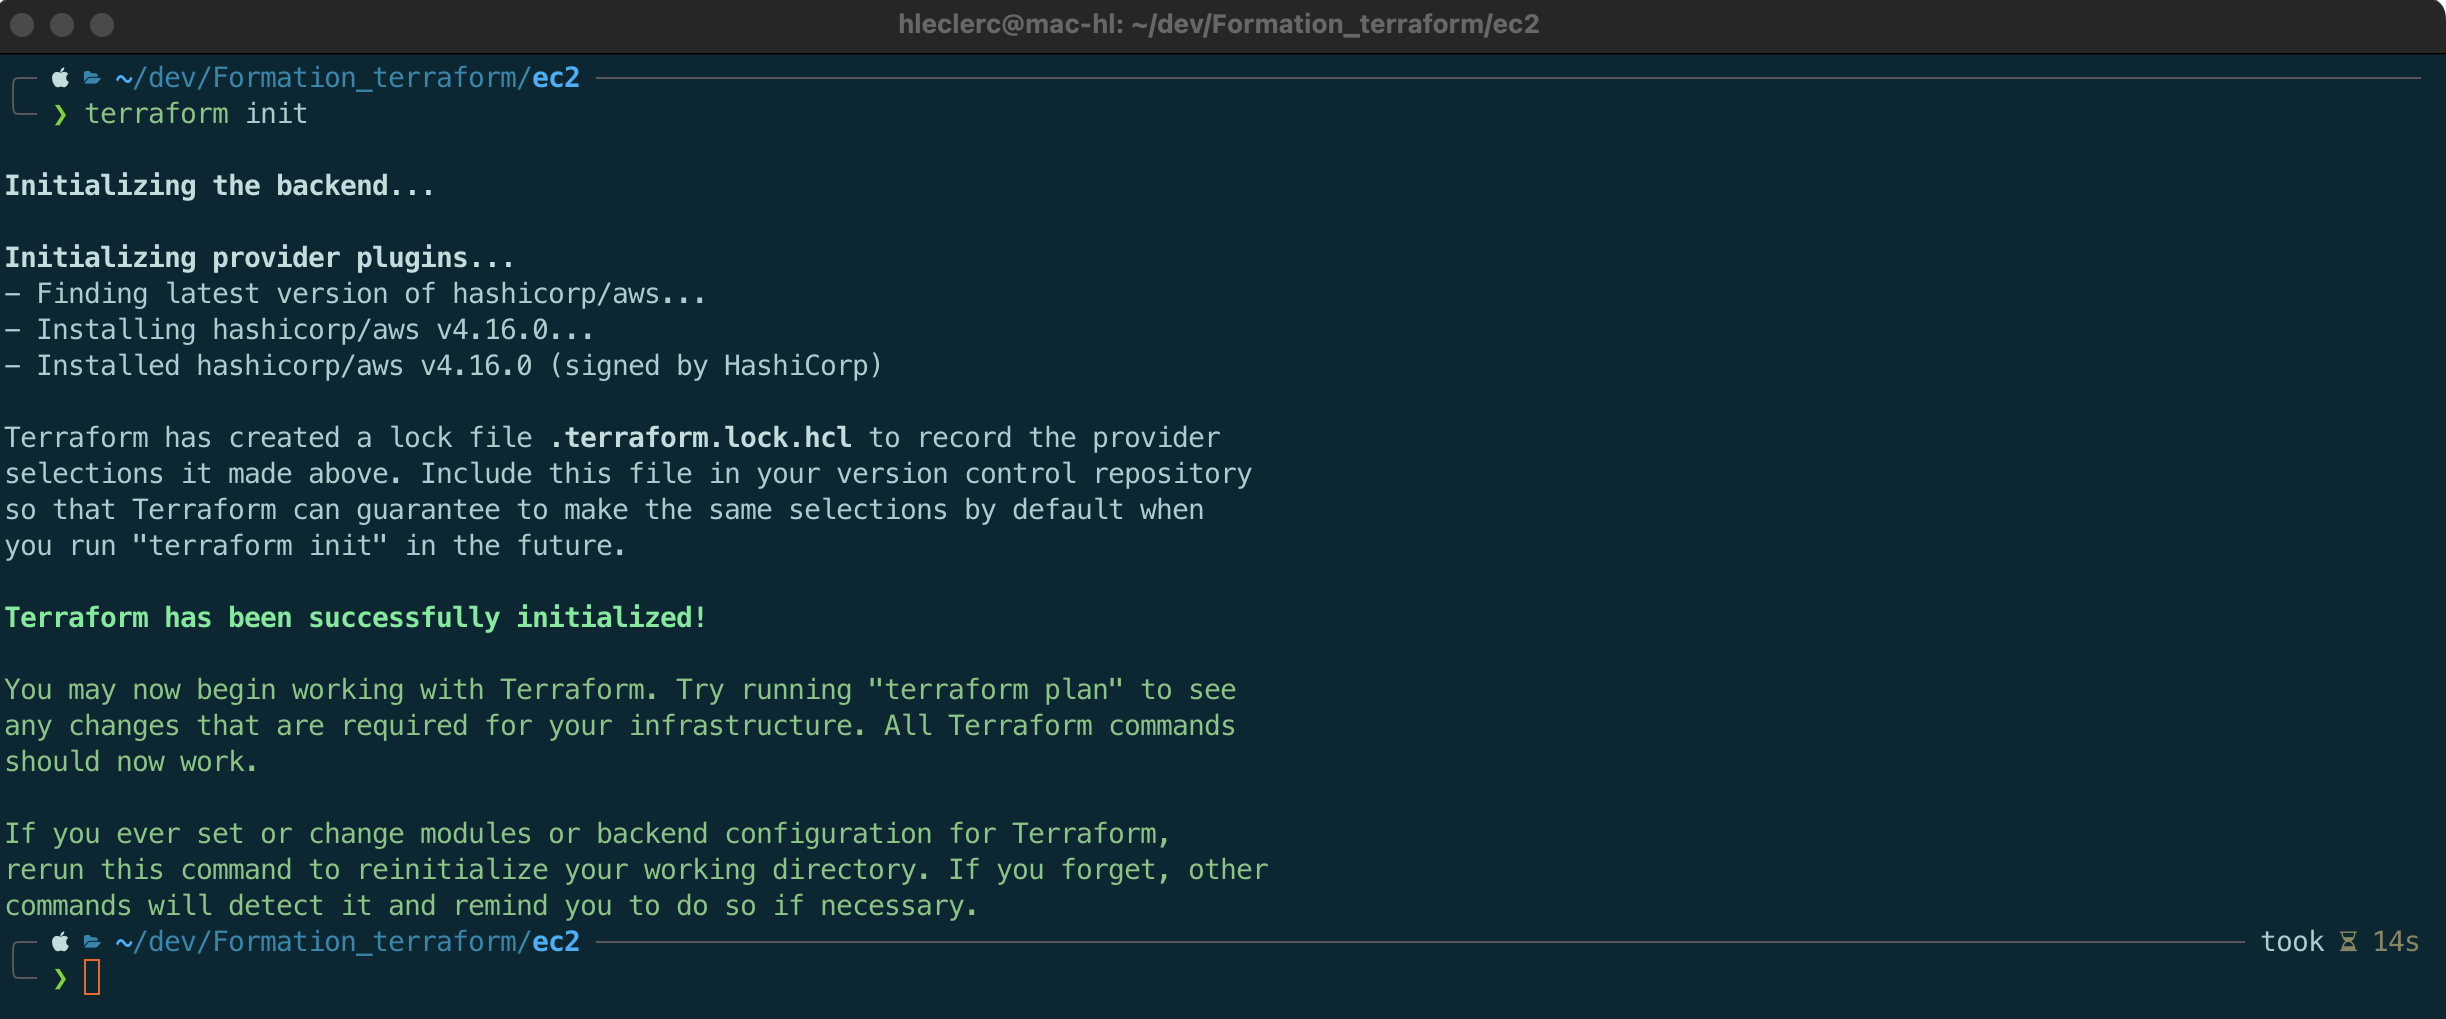Minimize the terminal window
This screenshot has height=1019, width=2446.
pyautogui.click(x=62, y=25)
